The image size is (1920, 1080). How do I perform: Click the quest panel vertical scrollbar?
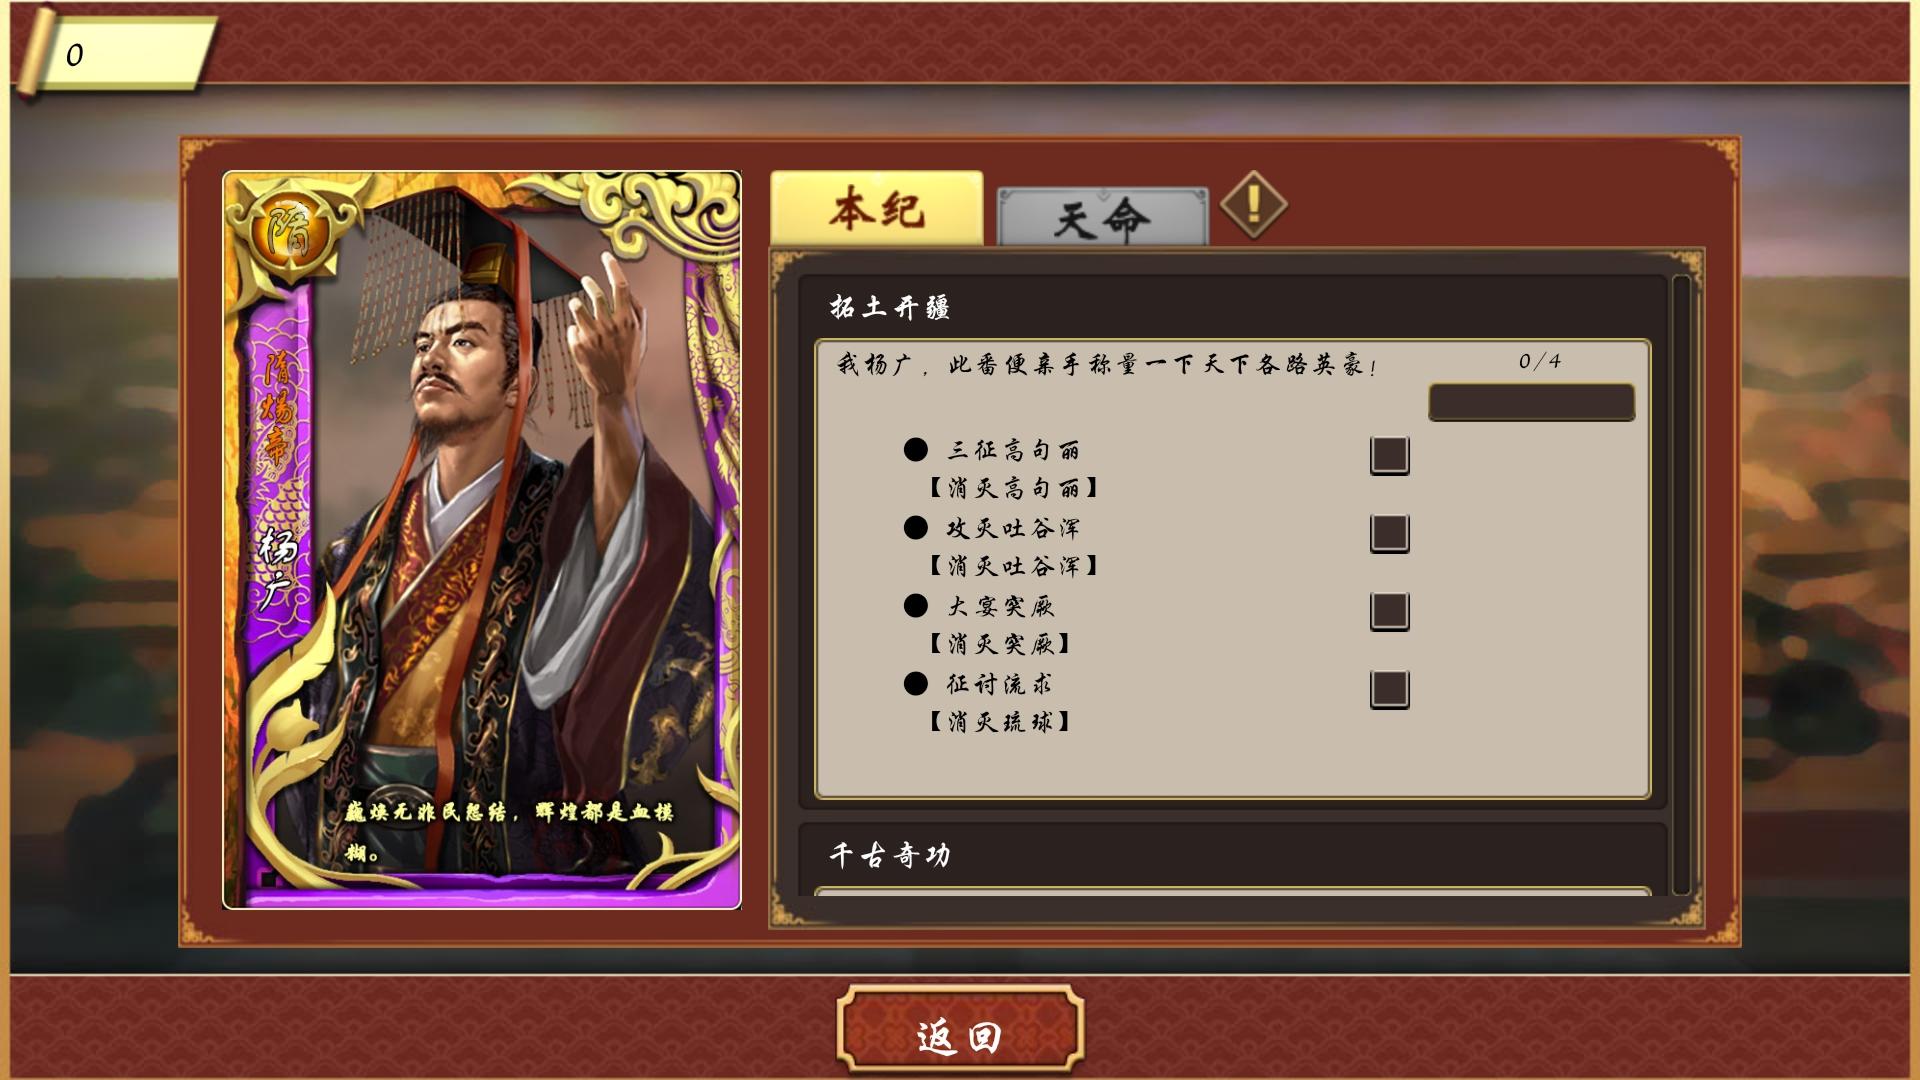click(x=1681, y=585)
